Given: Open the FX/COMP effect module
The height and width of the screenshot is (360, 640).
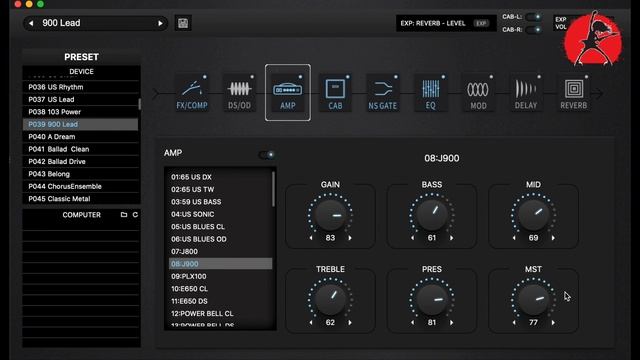Looking at the screenshot, I should point(192,93).
